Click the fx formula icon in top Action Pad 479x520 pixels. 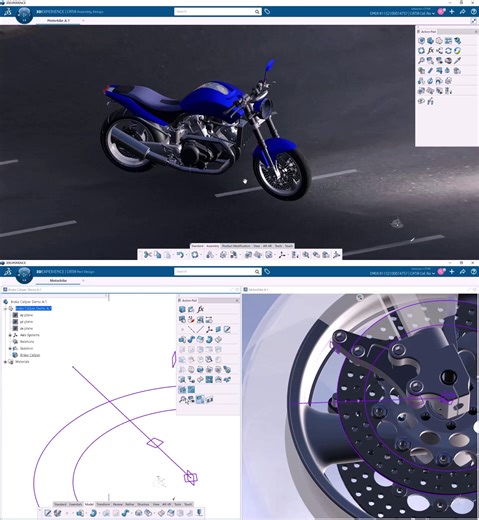click(430, 51)
